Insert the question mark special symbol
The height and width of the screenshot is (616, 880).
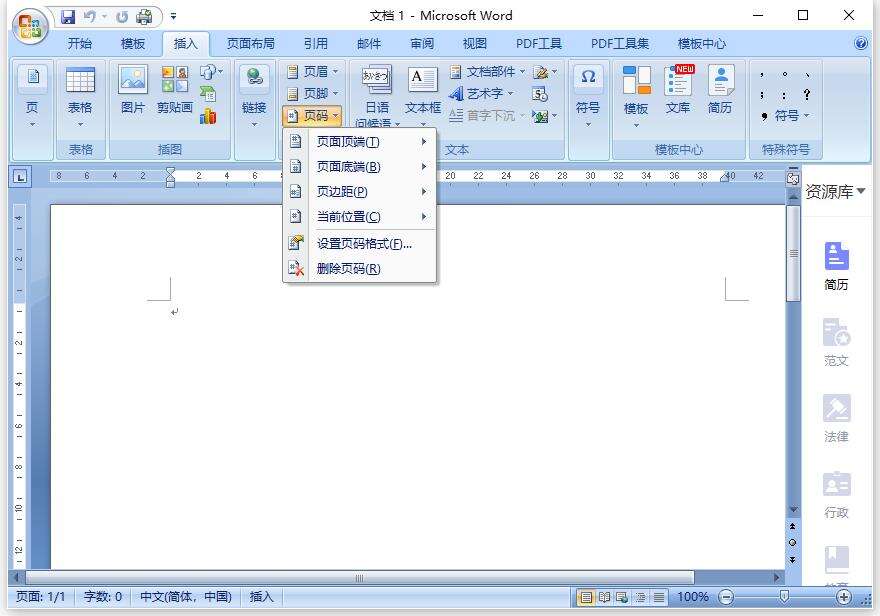click(x=806, y=95)
